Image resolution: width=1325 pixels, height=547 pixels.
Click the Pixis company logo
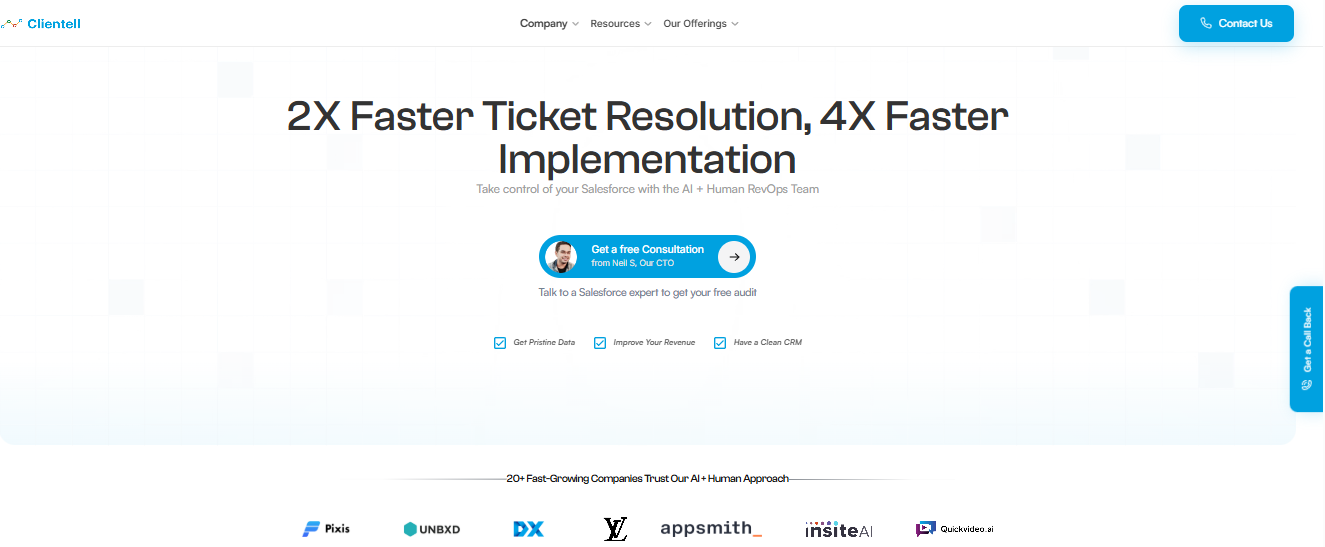click(326, 529)
